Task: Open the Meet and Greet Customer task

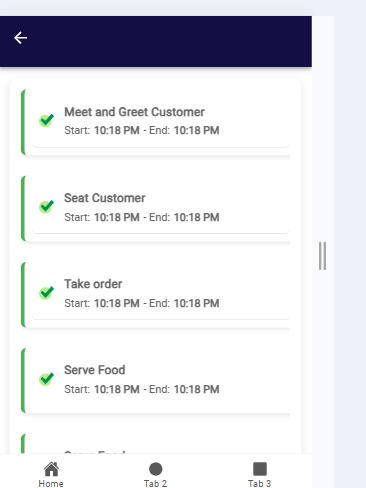Action: pos(156,122)
